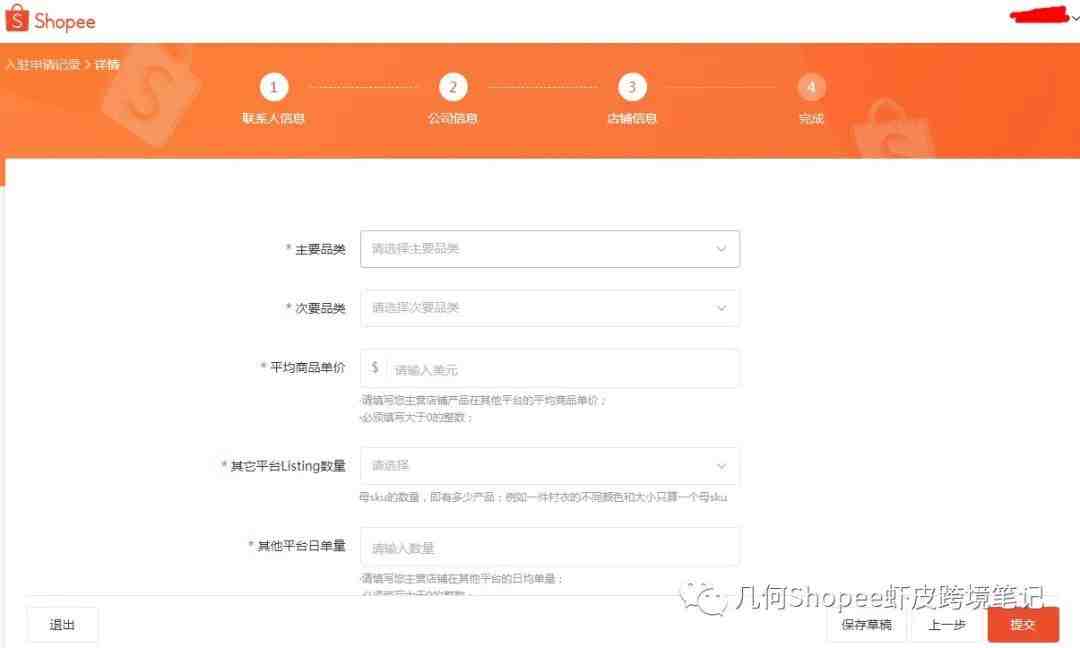Click the dollar sign prefix icon

(x=375, y=367)
